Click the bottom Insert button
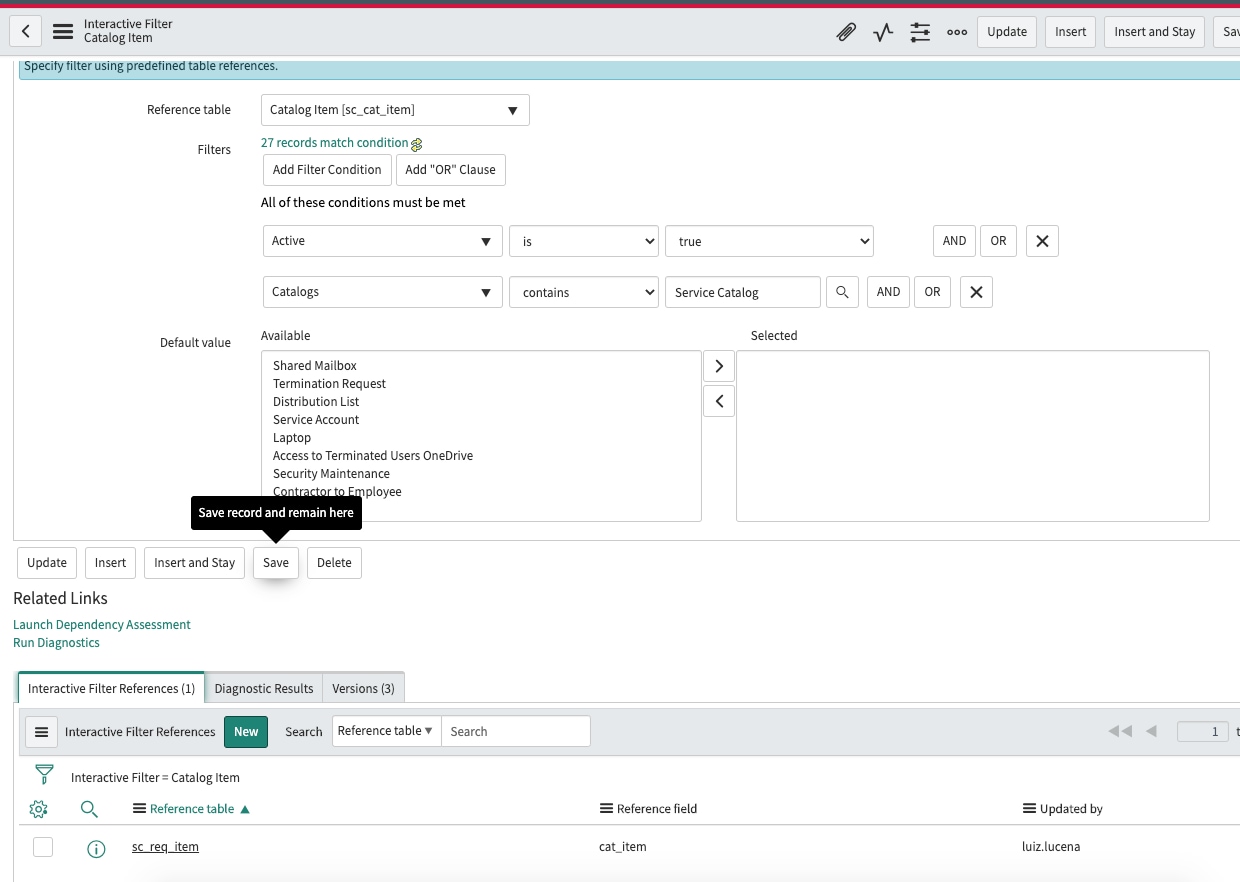The image size is (1240, 882). click(110, 563)
